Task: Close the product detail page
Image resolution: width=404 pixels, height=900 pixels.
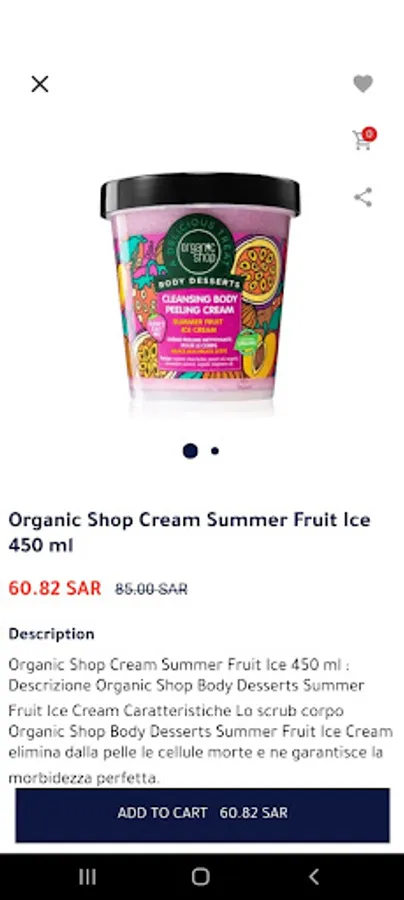Action: [40, 84]
